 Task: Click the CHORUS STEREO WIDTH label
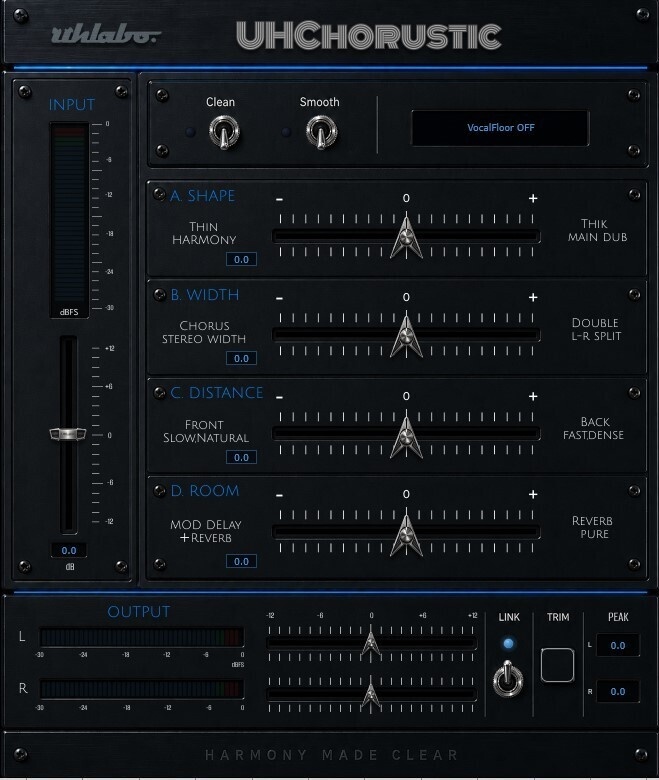204,332
